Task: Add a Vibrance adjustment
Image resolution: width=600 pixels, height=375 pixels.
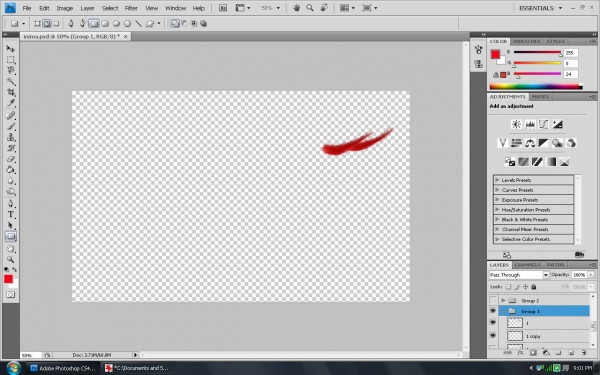Action: (x=502, y=143)
